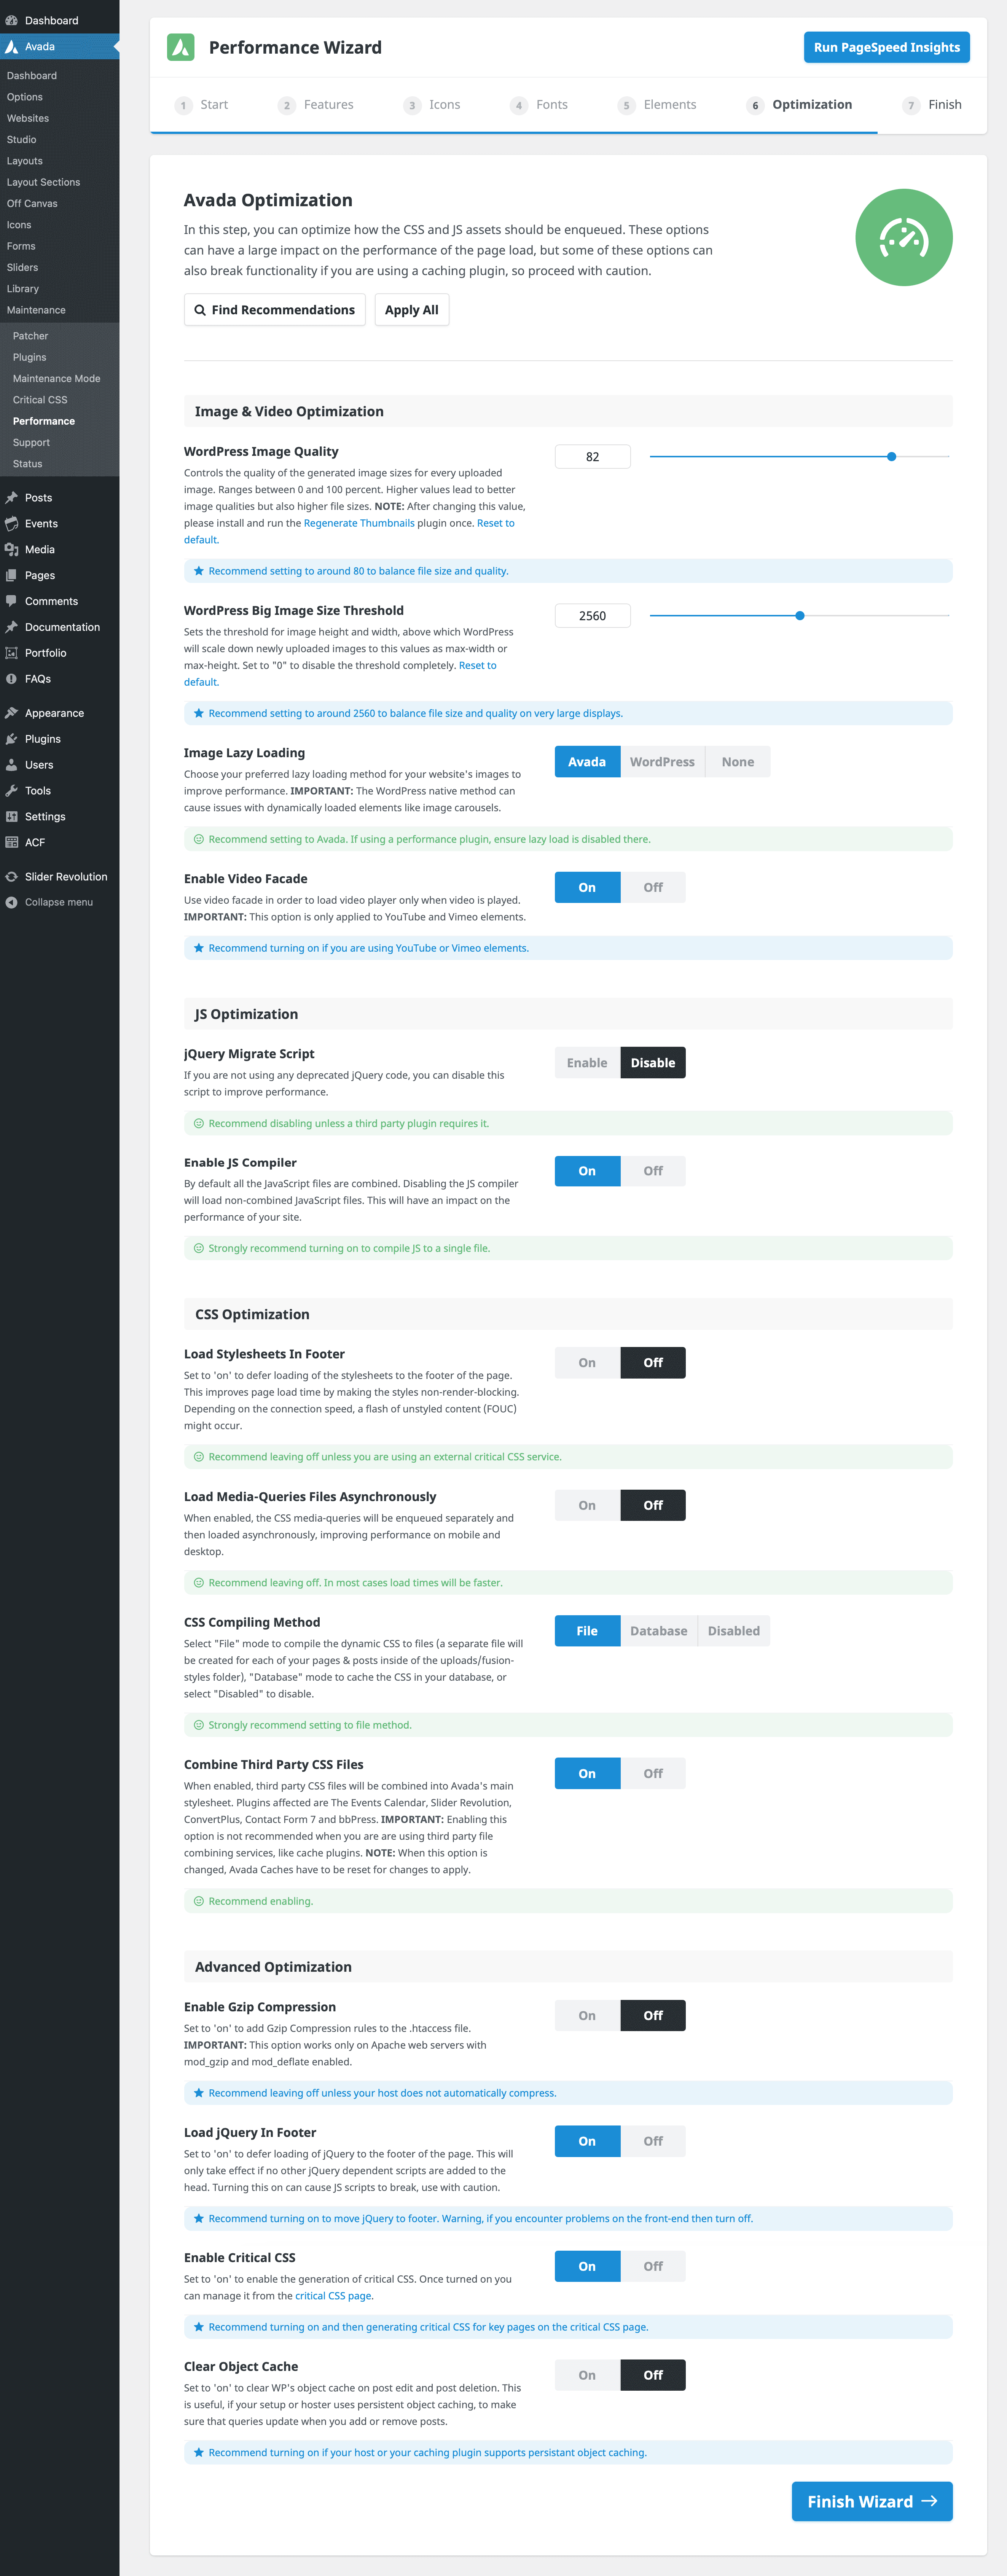Image resolution: width=1007 pixels, height=2576 pixels.
Task: Click the Finish Wizard button
Action: click(x=872, y=2501)
